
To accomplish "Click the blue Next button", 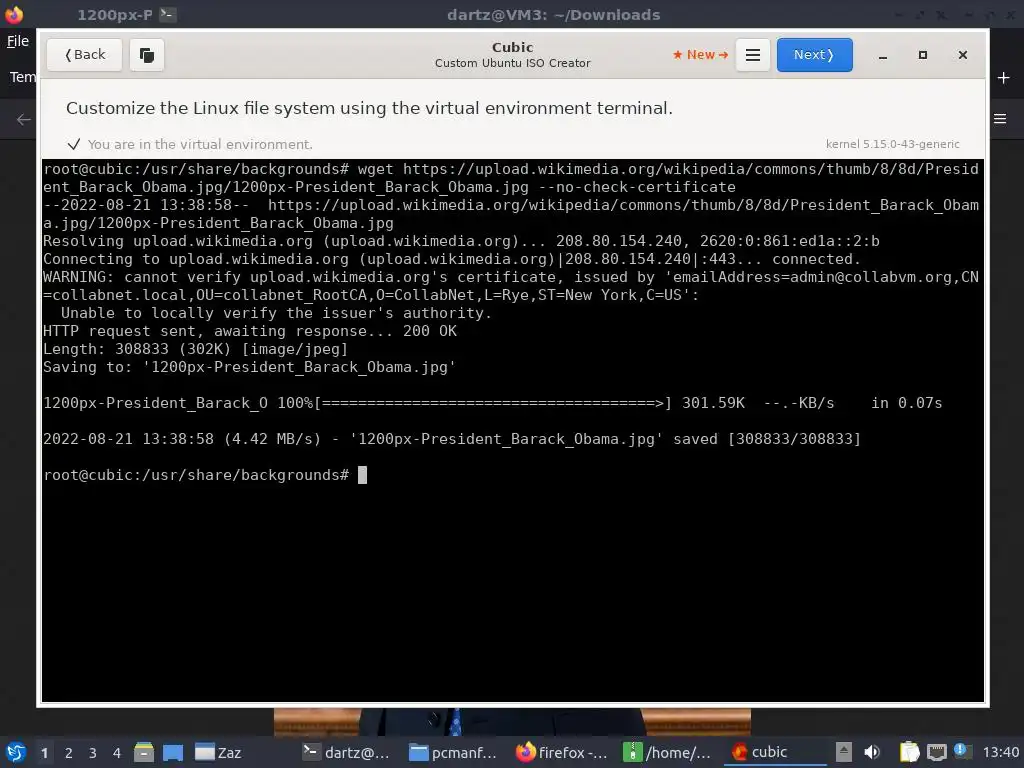I will [x=814, y=55].
